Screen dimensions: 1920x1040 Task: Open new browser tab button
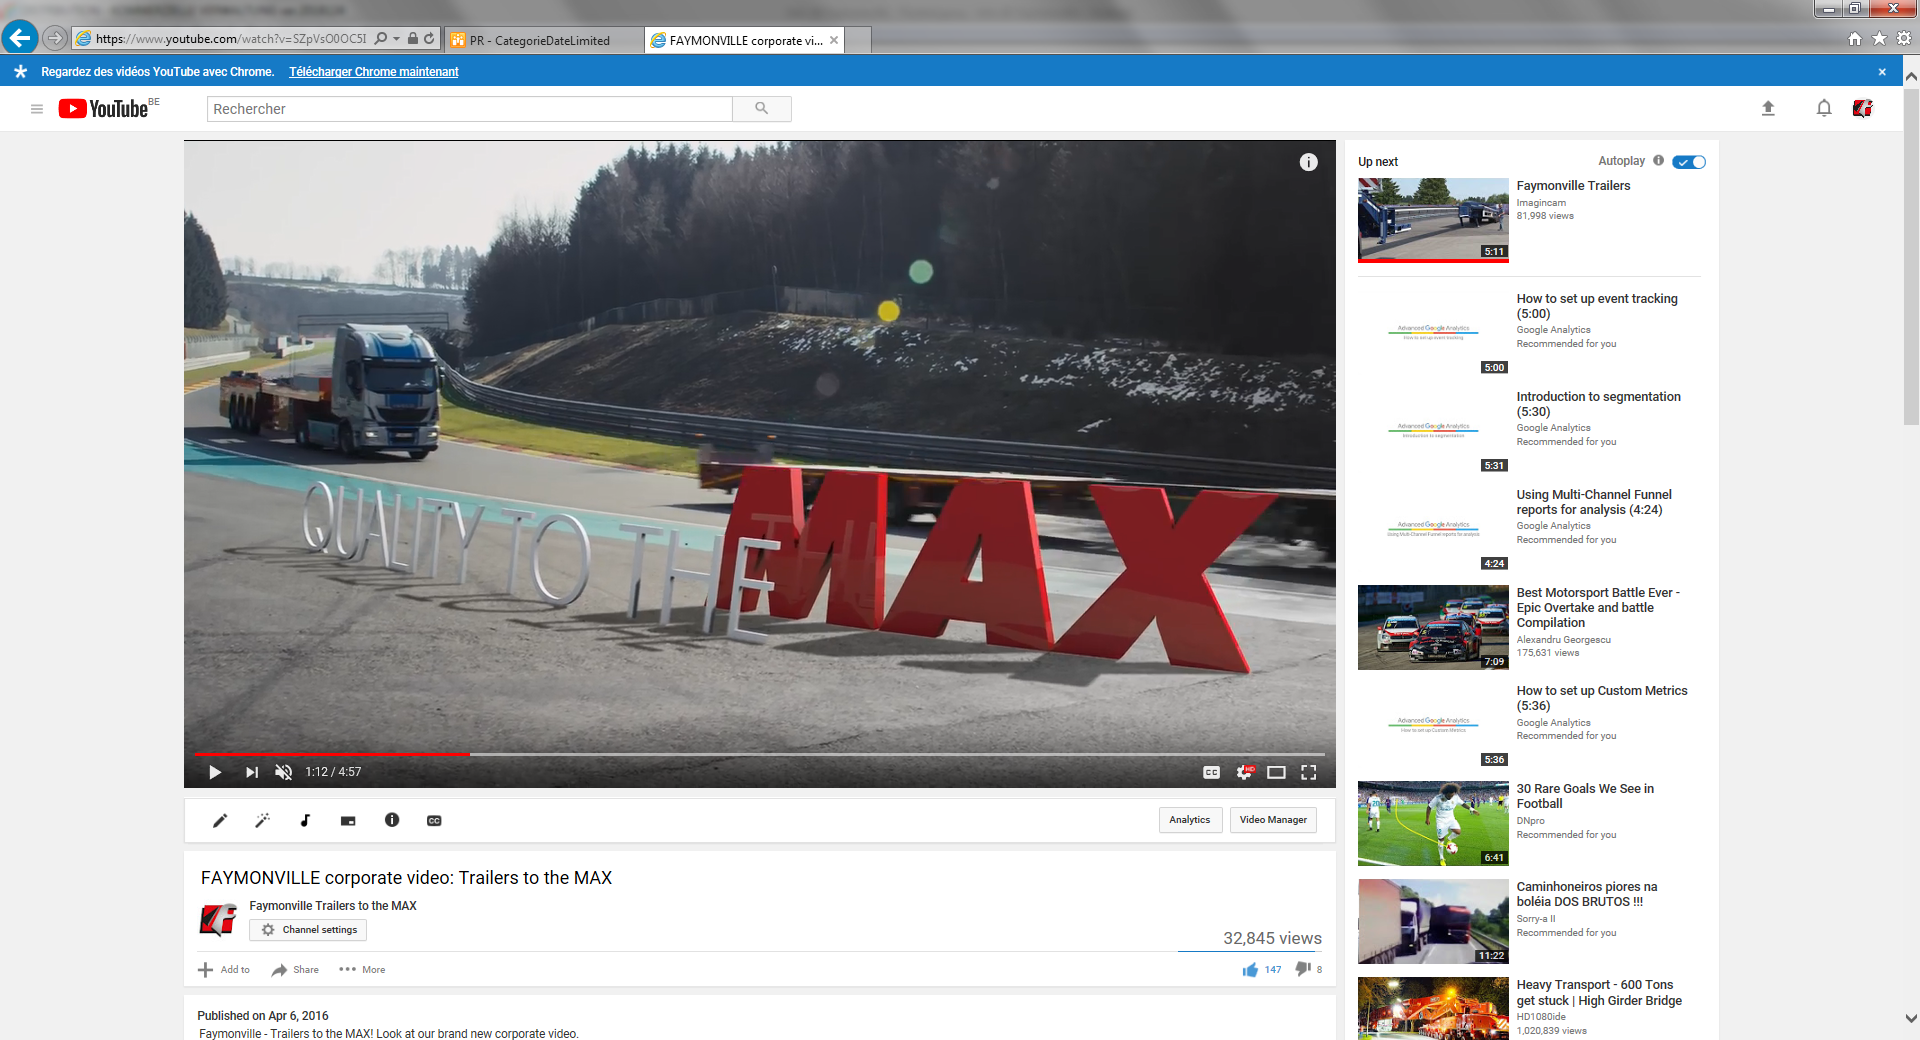tap(859, 40)
